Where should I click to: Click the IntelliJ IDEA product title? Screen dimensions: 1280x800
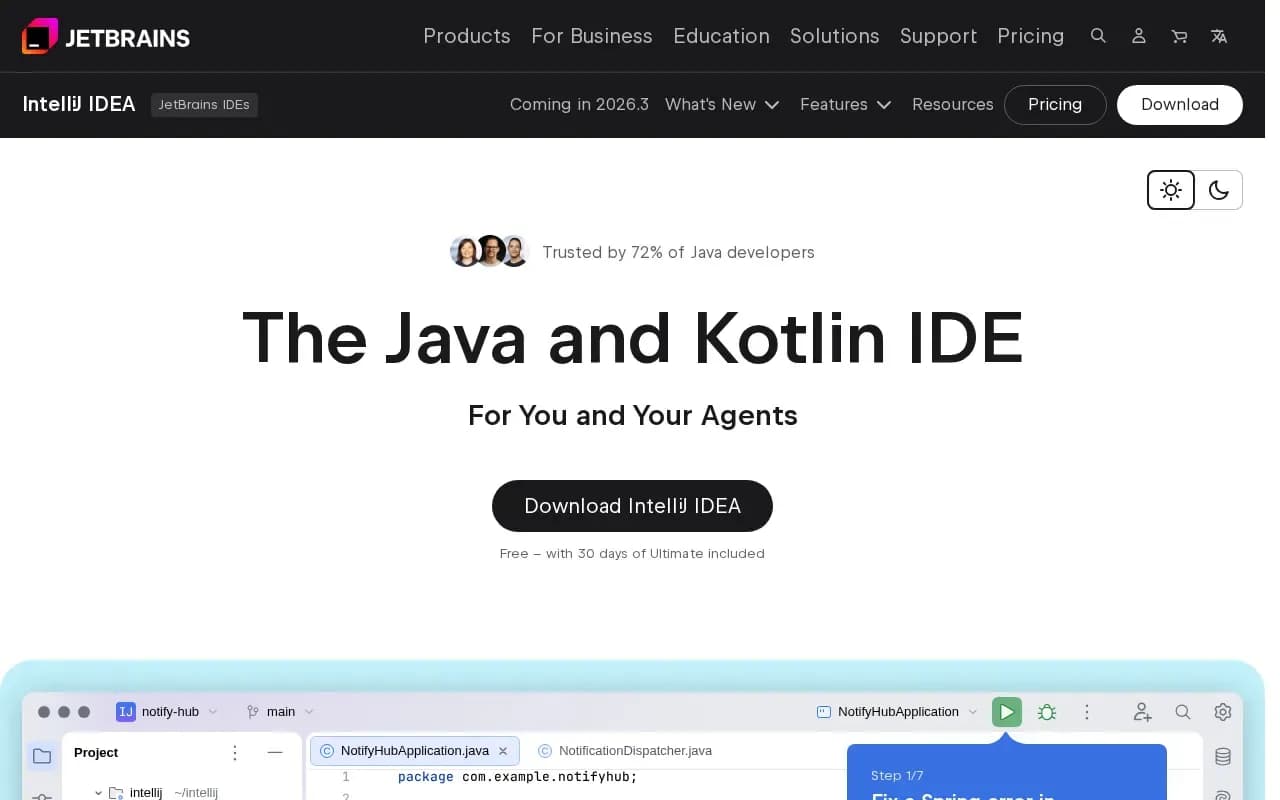[x=79, y=104]
